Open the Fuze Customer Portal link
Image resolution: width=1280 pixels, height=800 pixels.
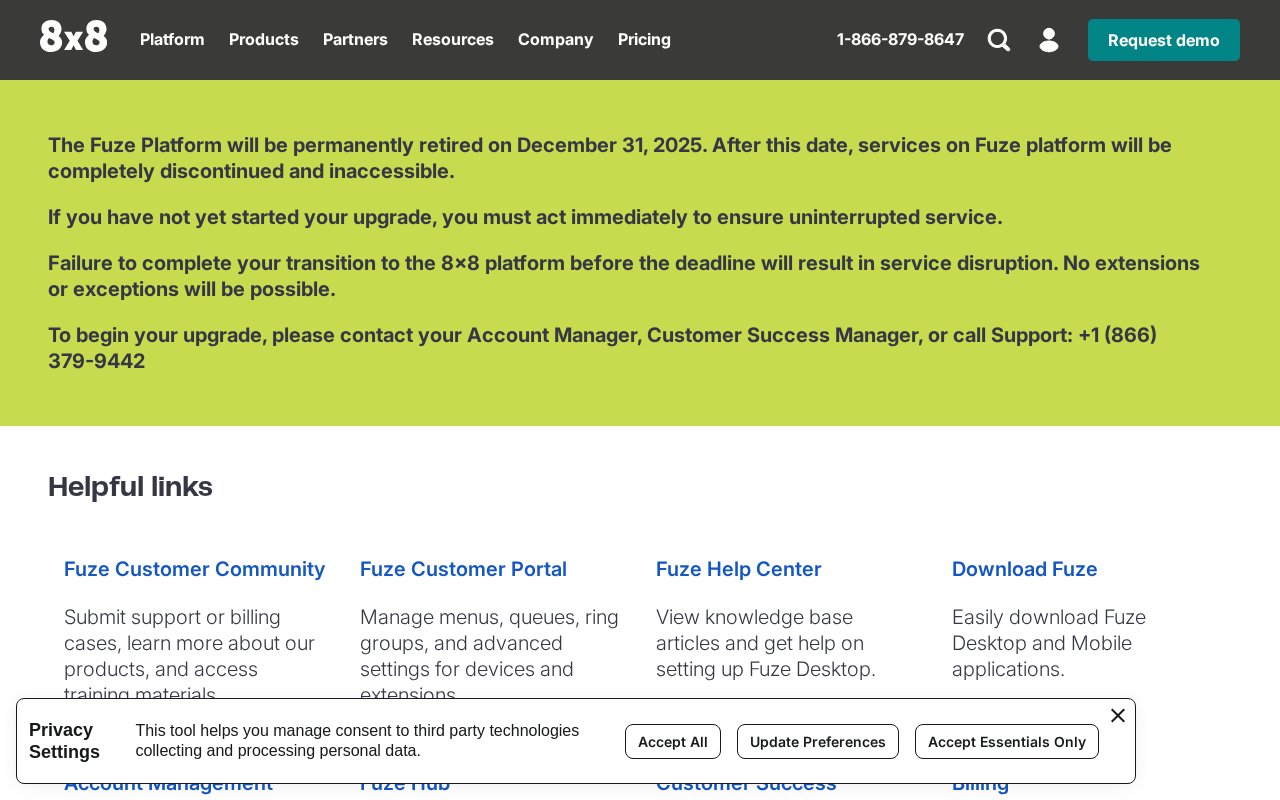[463, 569]
